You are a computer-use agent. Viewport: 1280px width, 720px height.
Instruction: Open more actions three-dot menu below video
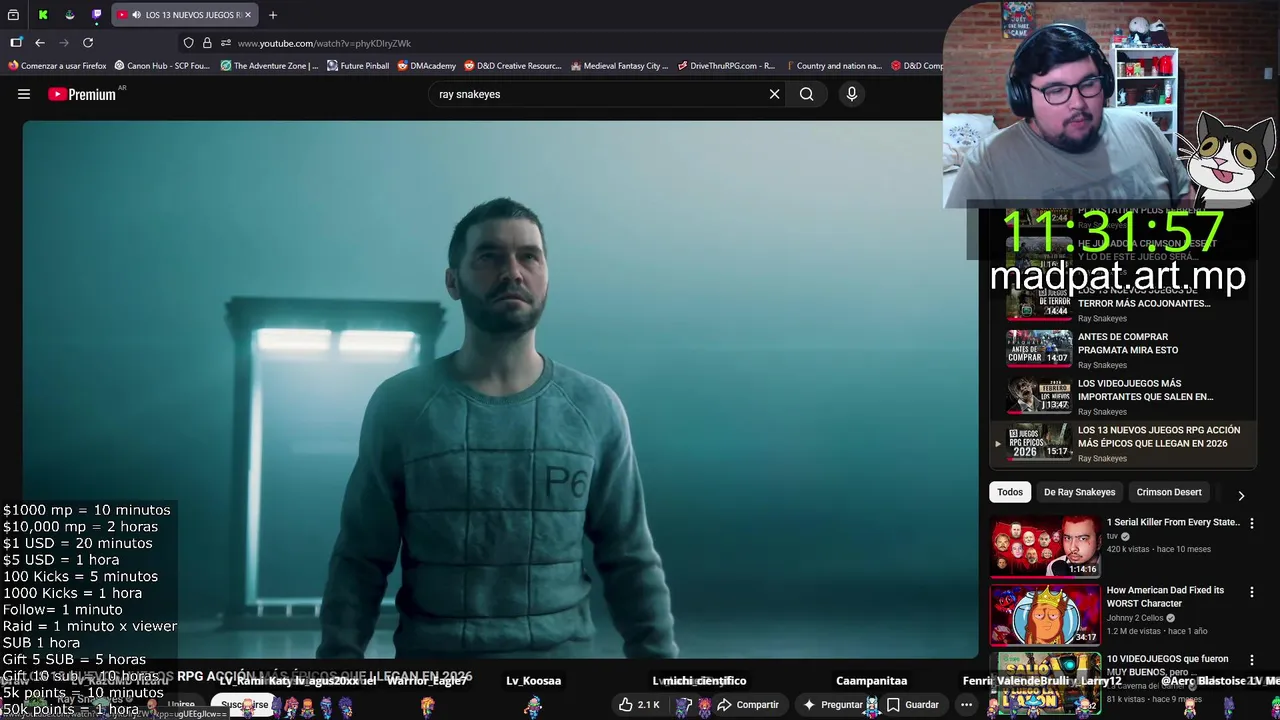point(966,705)
